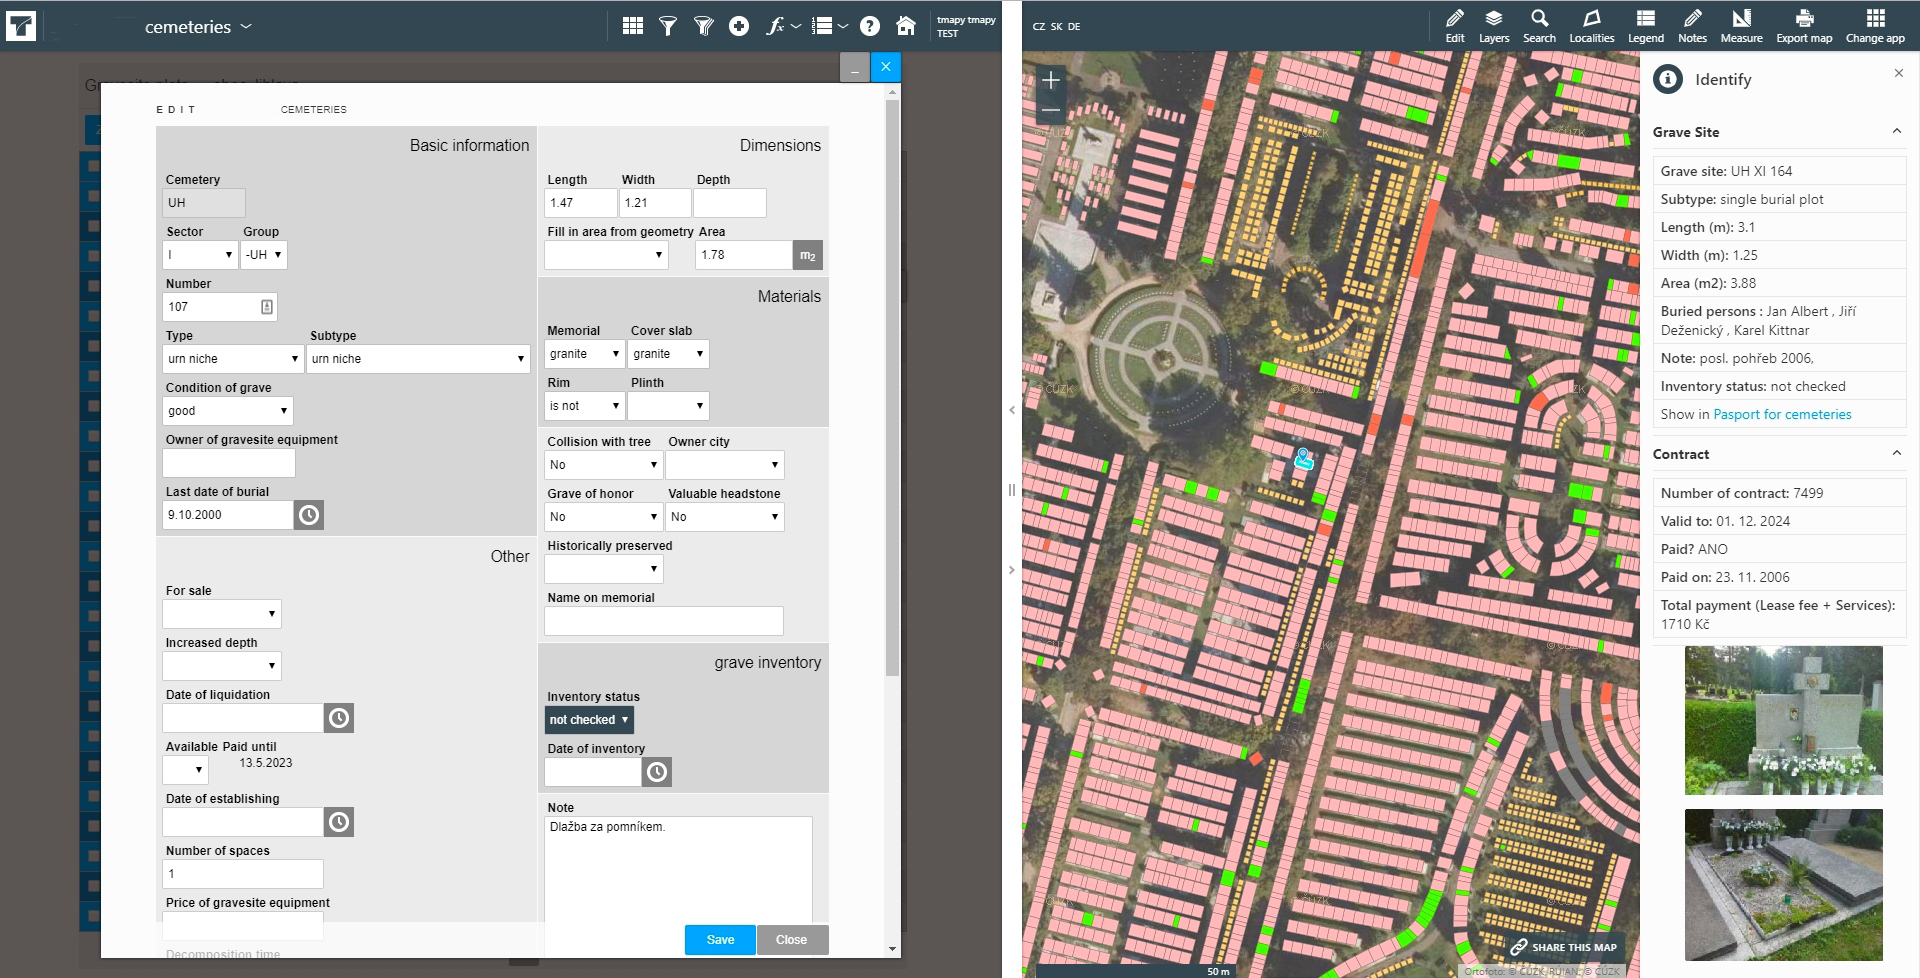Image resolution: width=1920 pixels, height=978 pixels.
Task: Open Pasport for cemeteries link
Action: tap(1782, 414)
